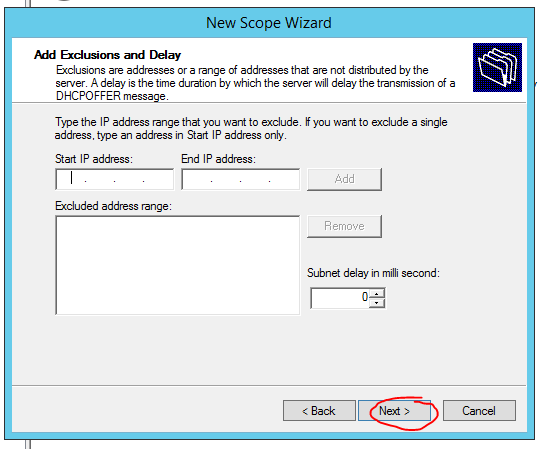Click the DHCPOFFER message description text
The image size is (540, 449).
[256, 83]
